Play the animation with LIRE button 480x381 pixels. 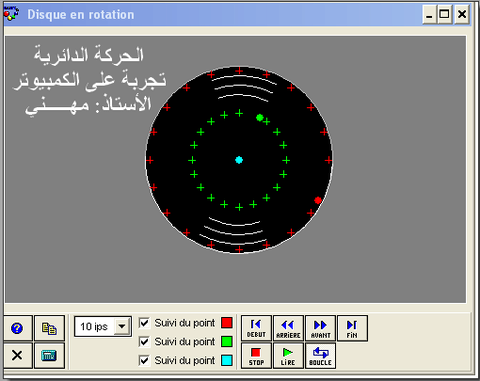click(x=288, y=356)
